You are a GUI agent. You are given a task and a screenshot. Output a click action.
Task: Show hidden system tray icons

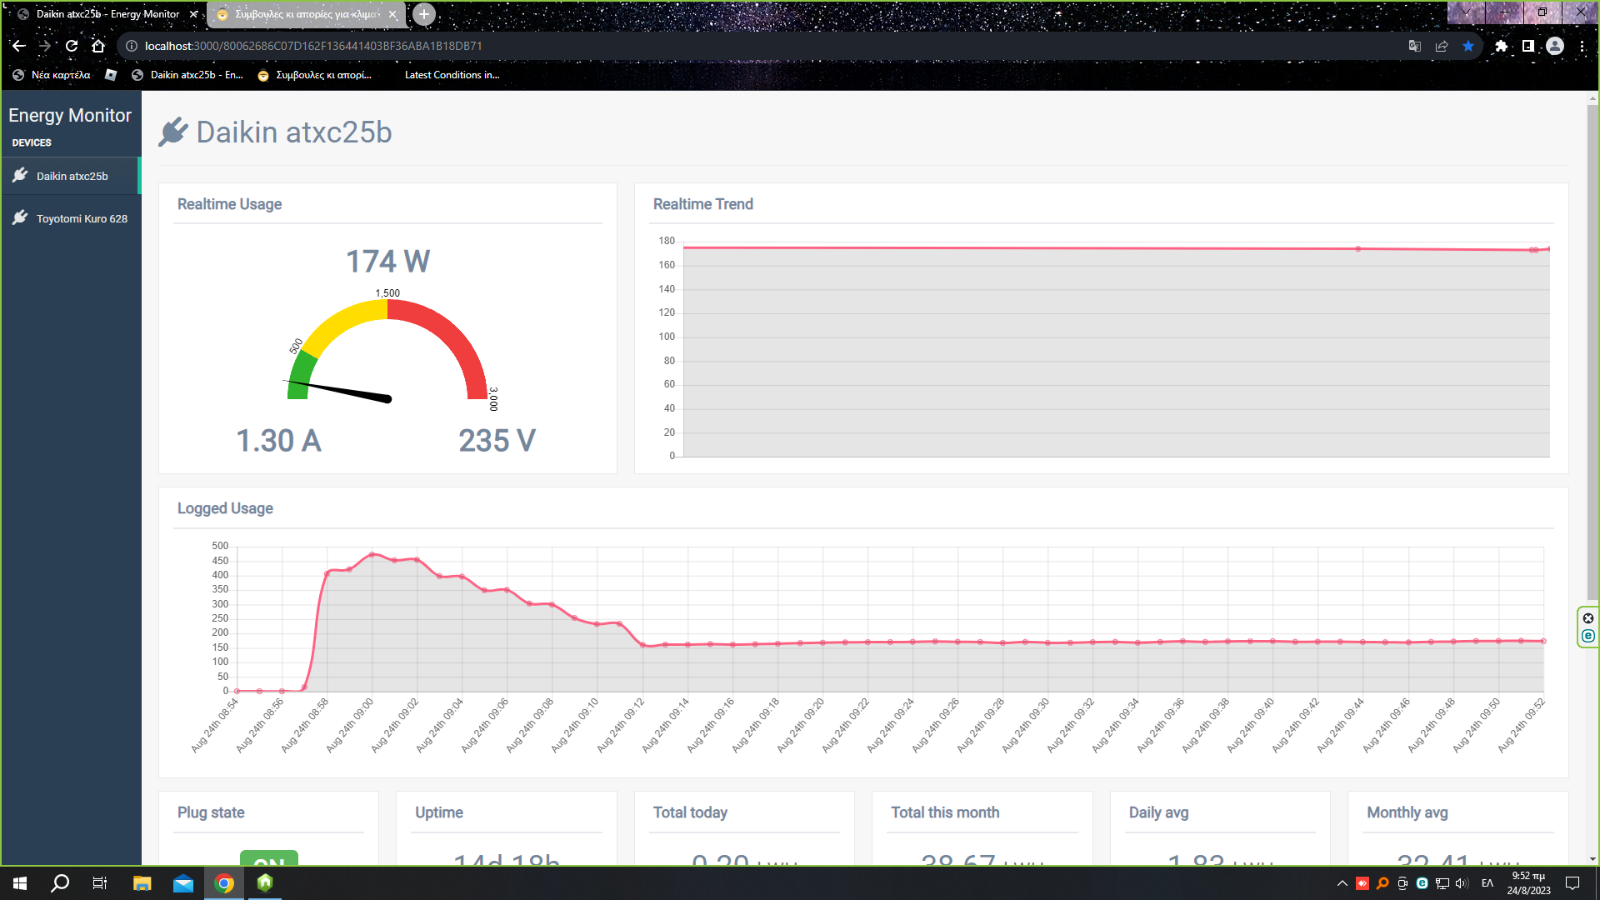1342,883
